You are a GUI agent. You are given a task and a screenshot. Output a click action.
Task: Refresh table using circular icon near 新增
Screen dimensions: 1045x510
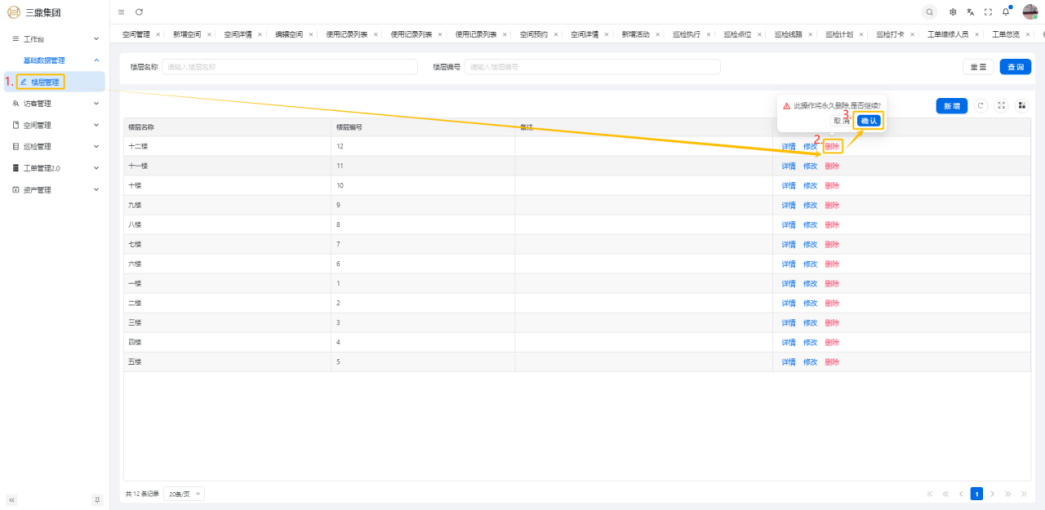981,106
